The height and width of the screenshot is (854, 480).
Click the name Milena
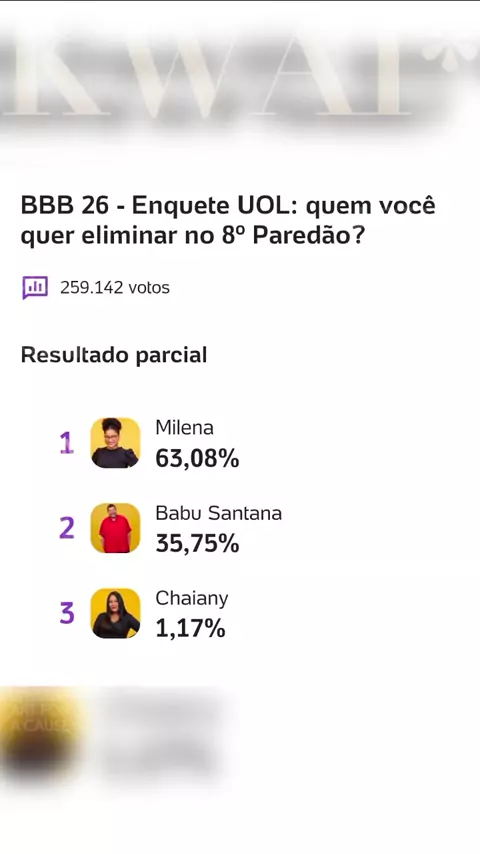point(184,428)
